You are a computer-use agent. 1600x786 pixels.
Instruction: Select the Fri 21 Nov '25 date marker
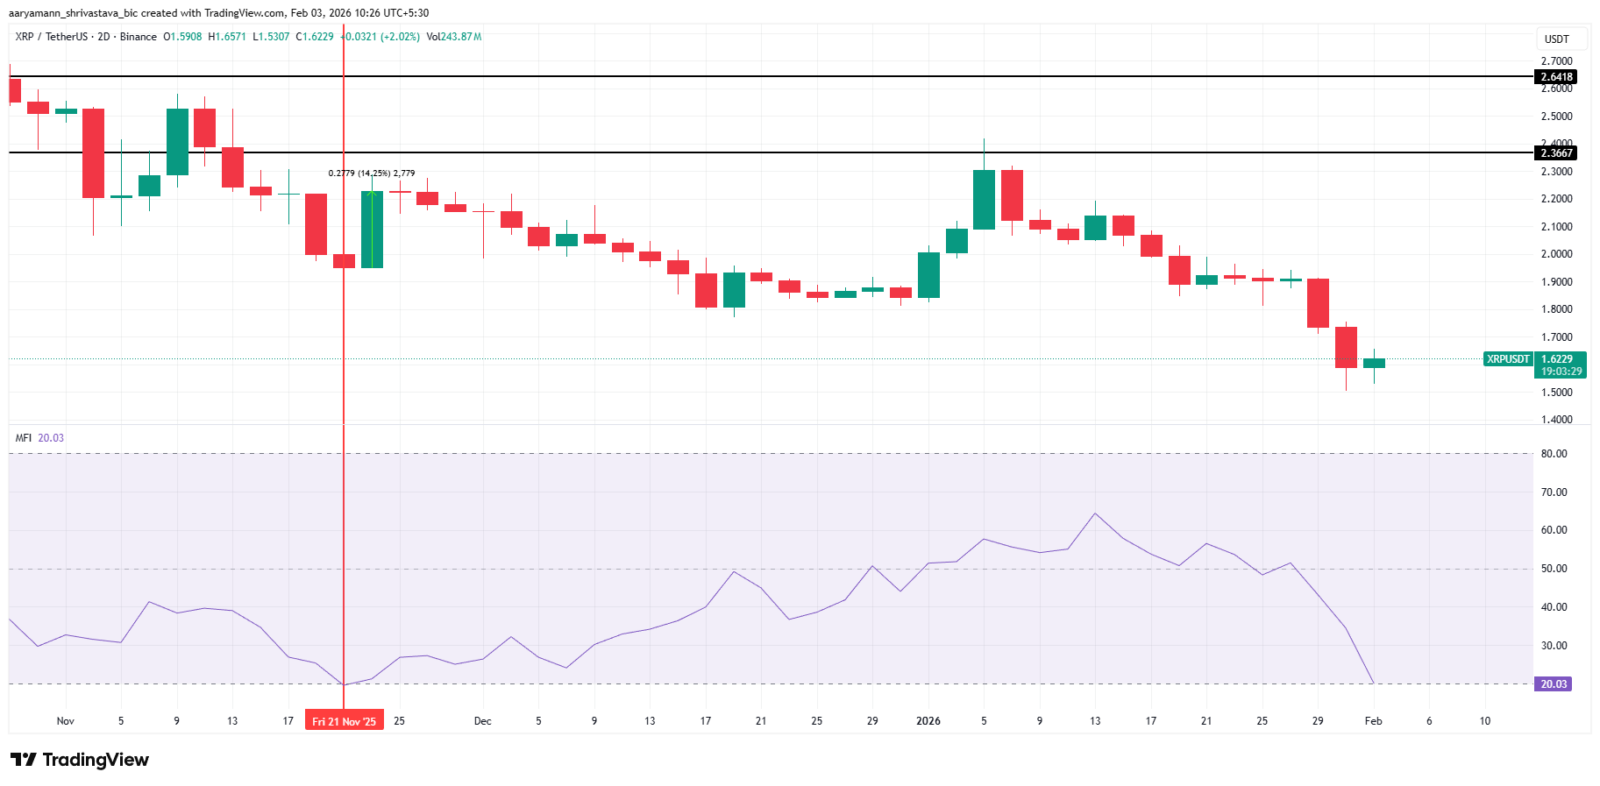click(x=344, y=721)
